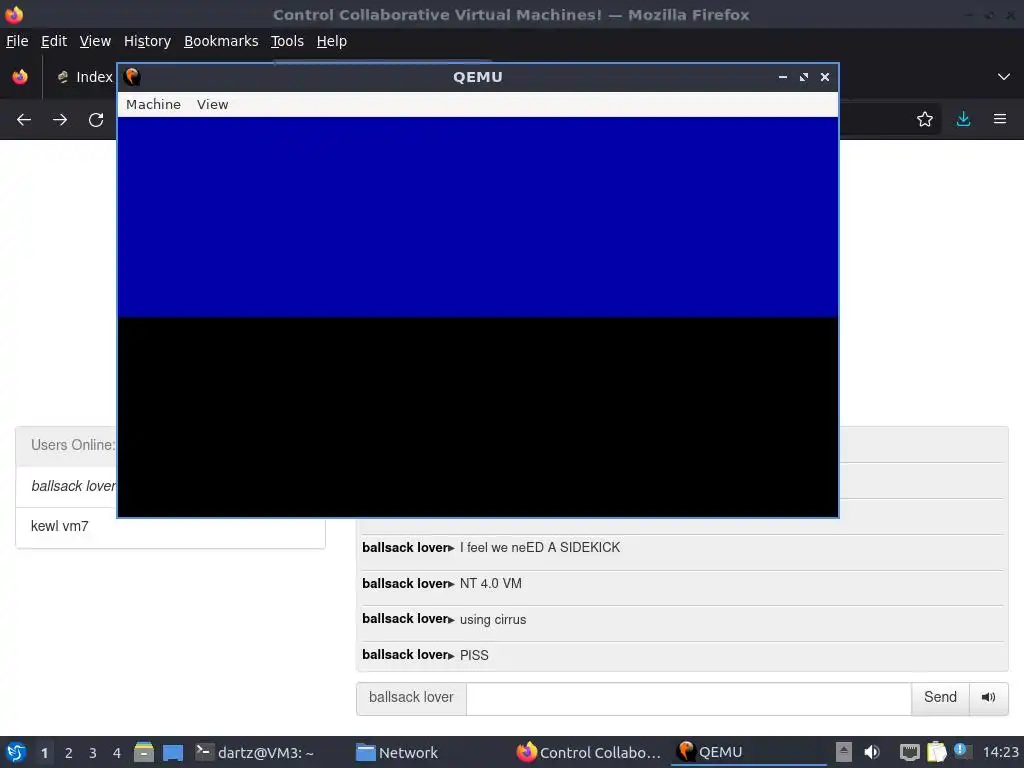The width and height of the screenshot is (1024, 768).
Task: Click chat message 'NT 4.0 VM'
Action: pyautogui.click(x=490, y=584)
